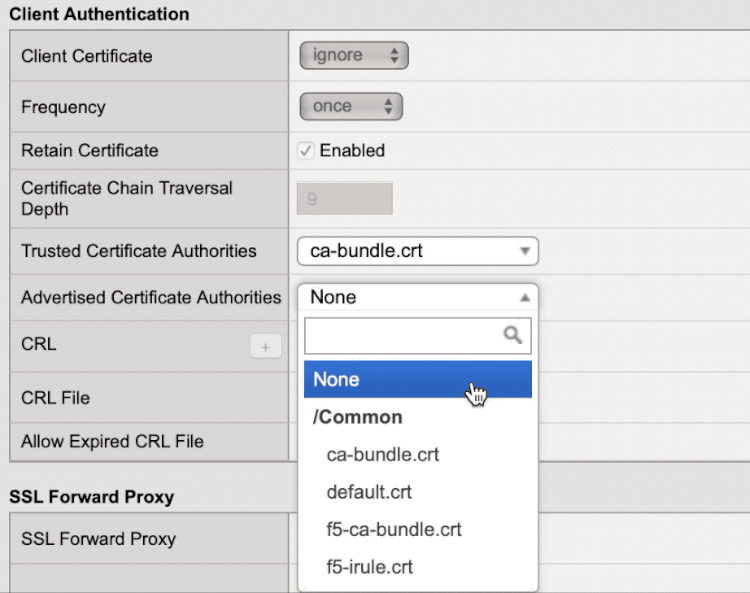Click the search magnifier icon in the dropdown
This screenshot has height=593, width=750.
click(x=513, y=336)
